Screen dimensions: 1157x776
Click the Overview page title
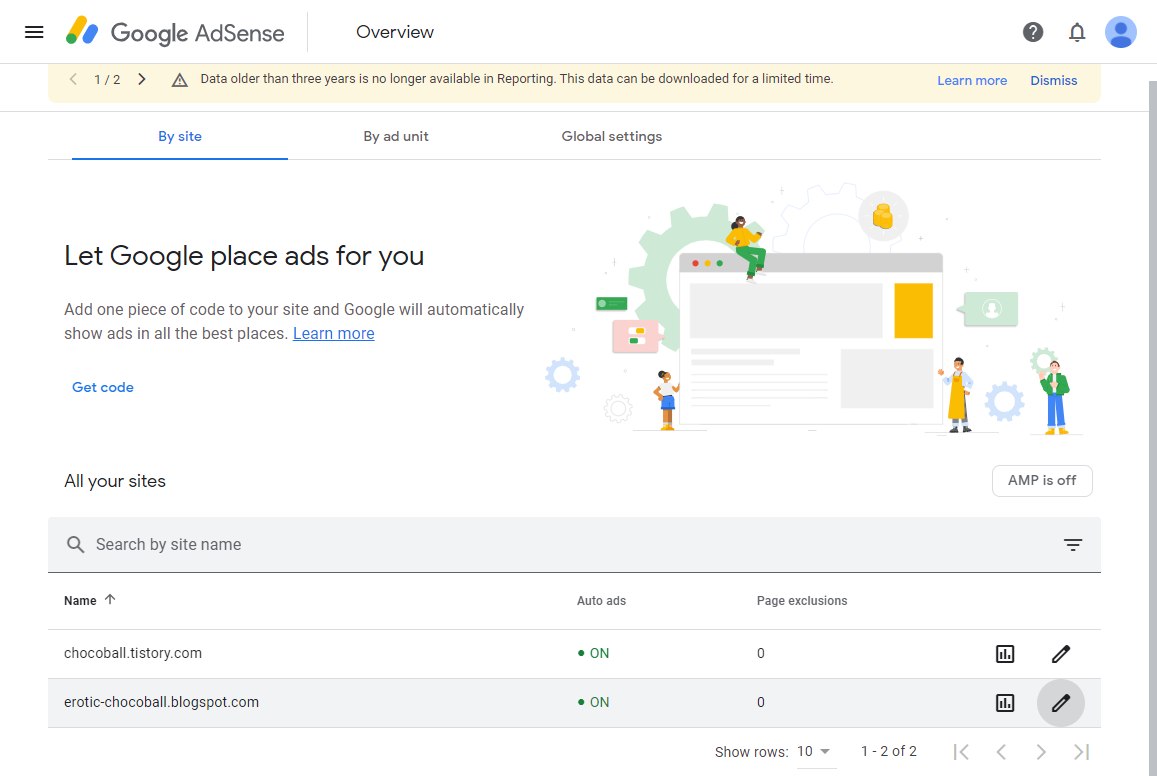pos(395,32)
